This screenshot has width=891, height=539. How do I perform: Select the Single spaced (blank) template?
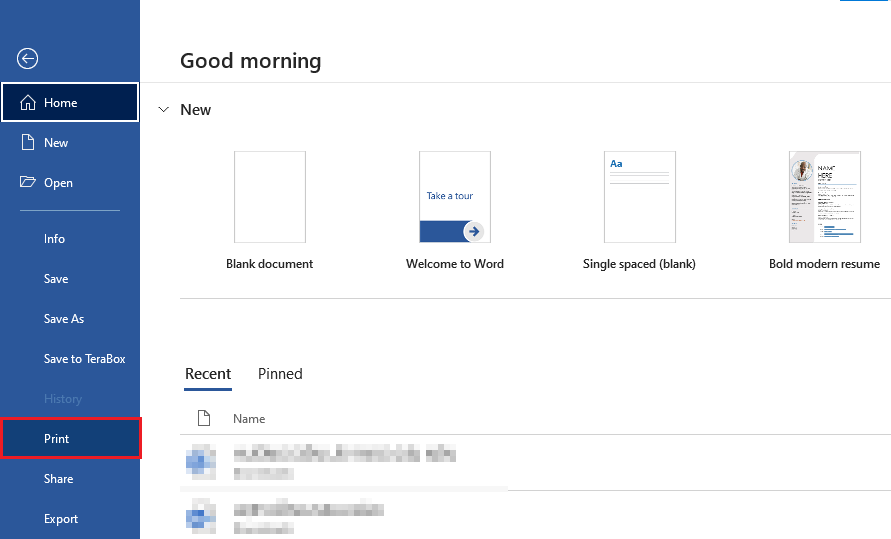[640, 197]
